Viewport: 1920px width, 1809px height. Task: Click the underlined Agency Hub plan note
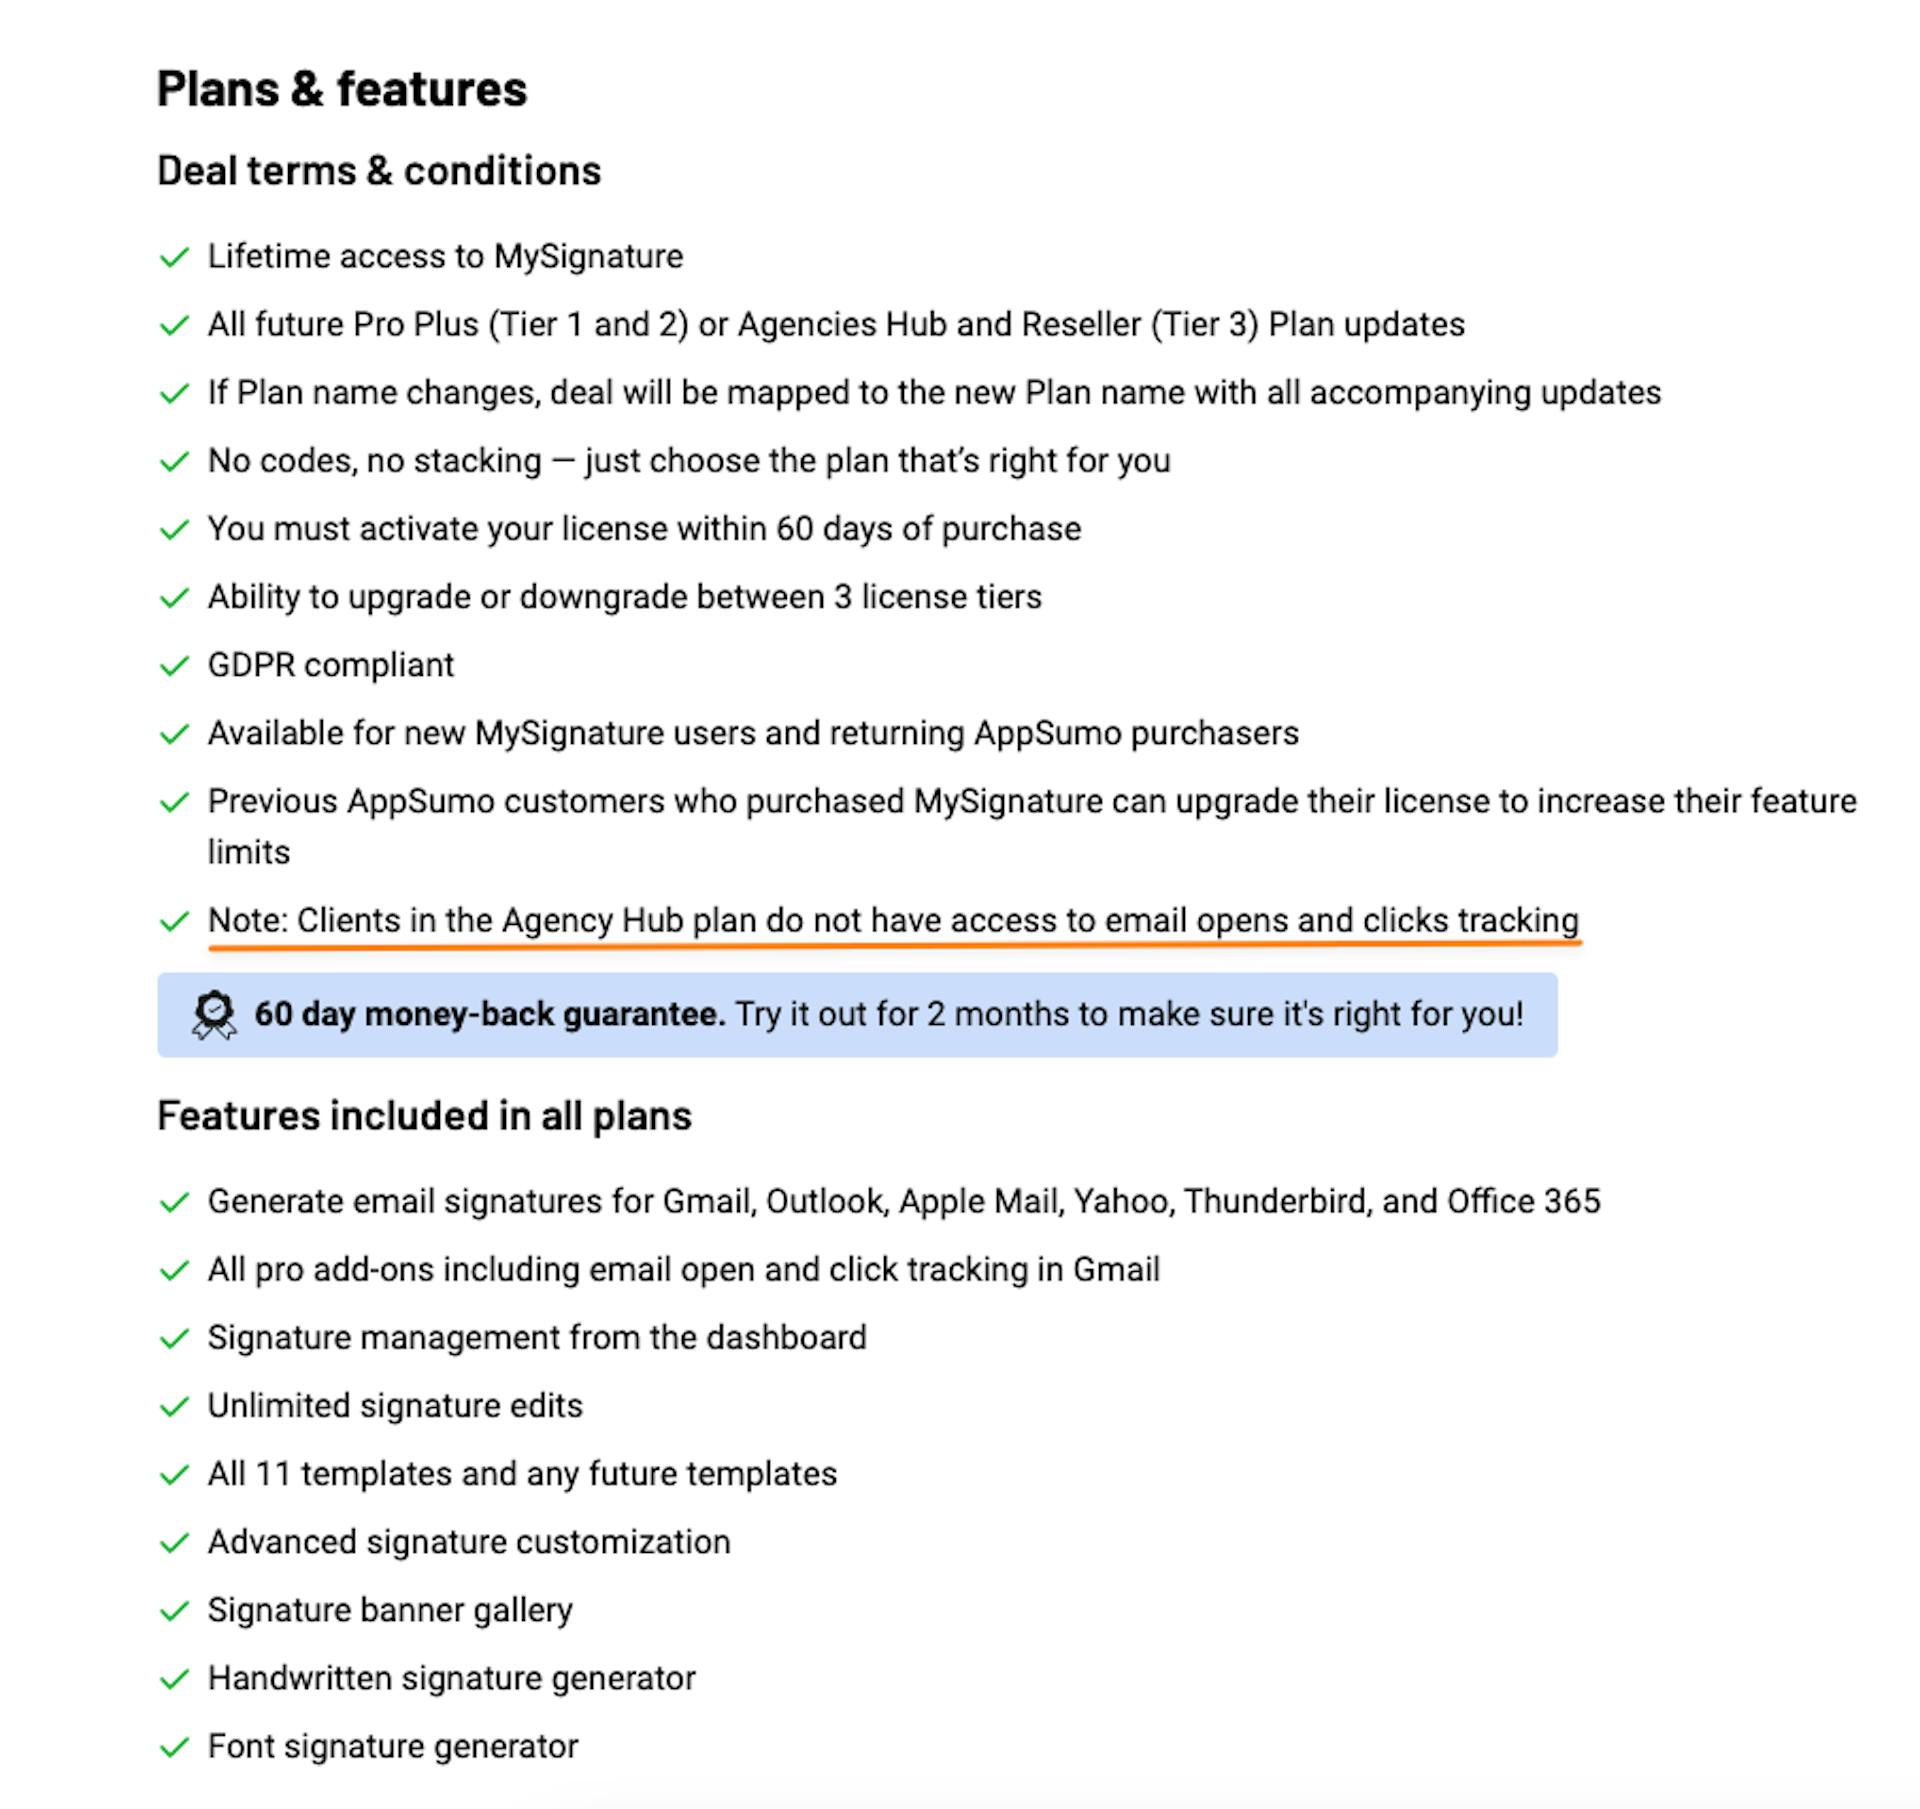893,921
